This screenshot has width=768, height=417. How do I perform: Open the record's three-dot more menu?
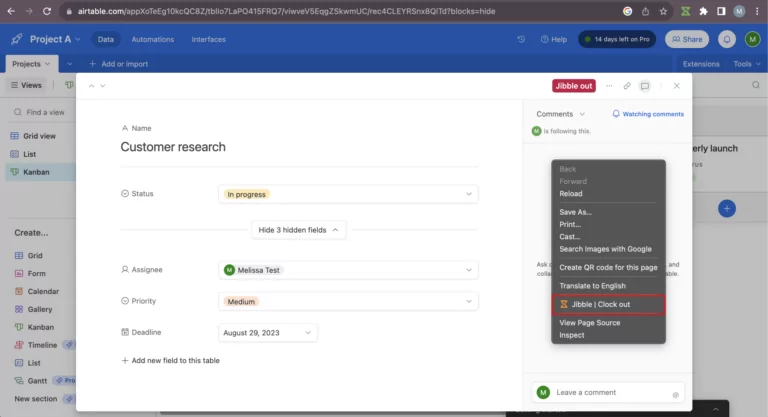tap(609, 86)
